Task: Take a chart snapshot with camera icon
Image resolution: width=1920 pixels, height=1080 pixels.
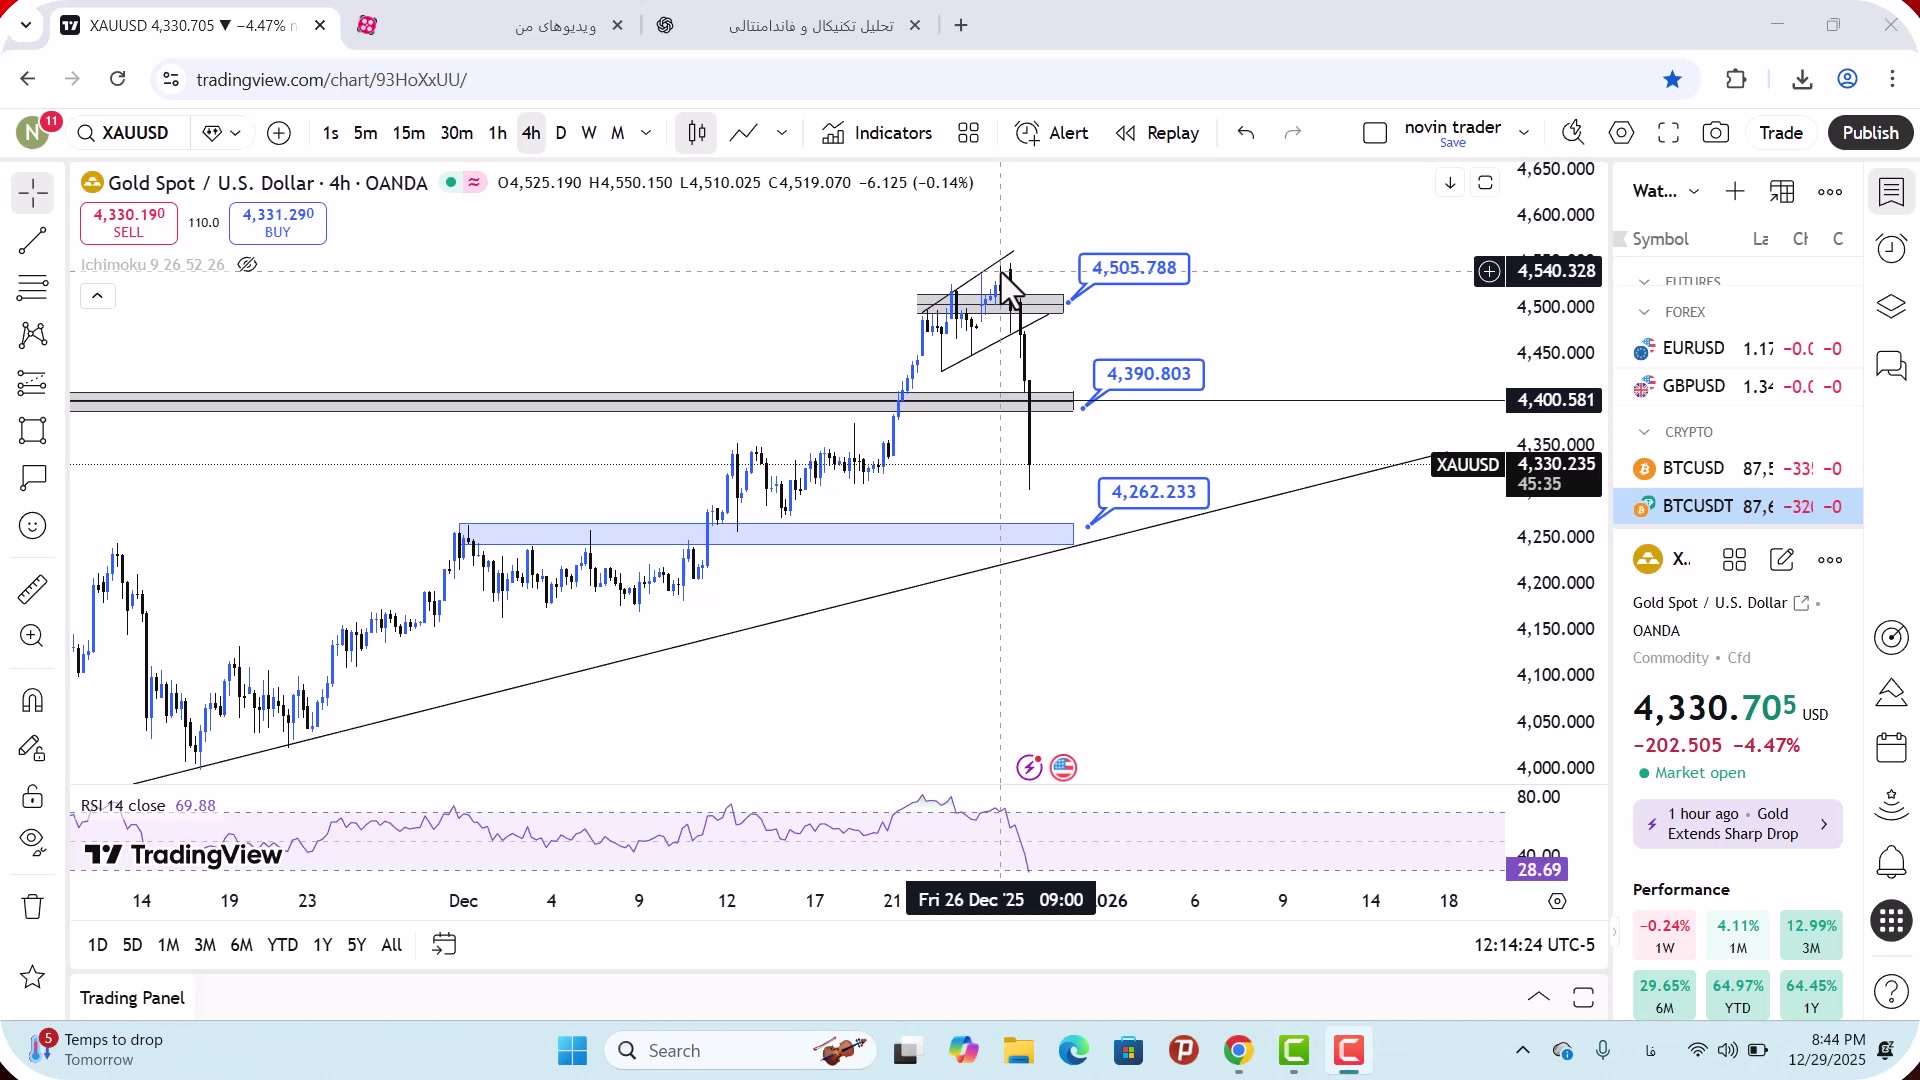Action: tap(1716, 133)
